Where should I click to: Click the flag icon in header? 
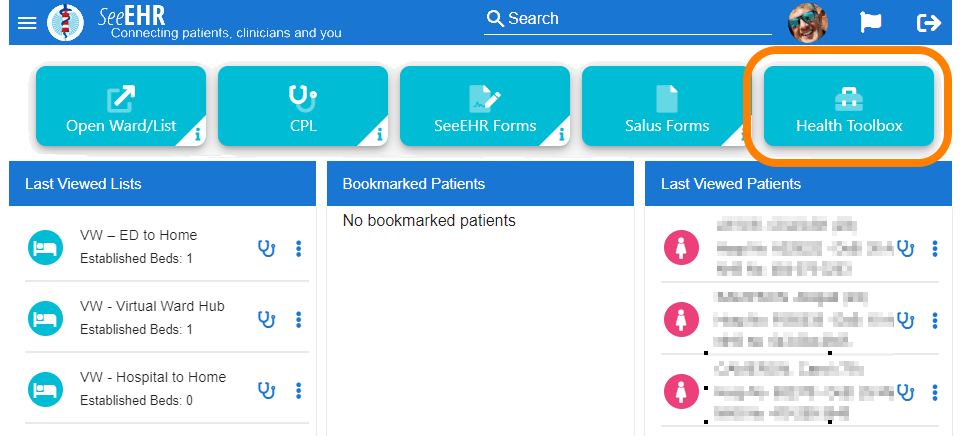pos(871,22)
